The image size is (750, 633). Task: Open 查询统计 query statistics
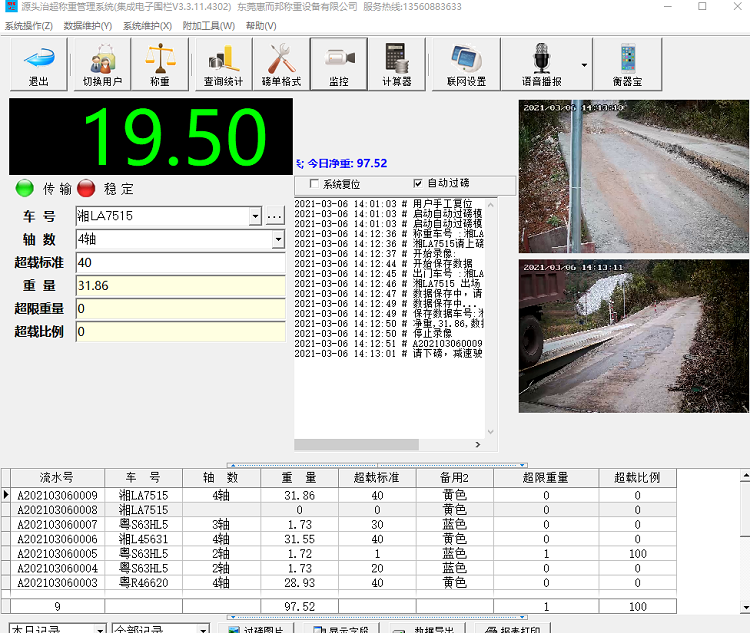coord(224,64)
